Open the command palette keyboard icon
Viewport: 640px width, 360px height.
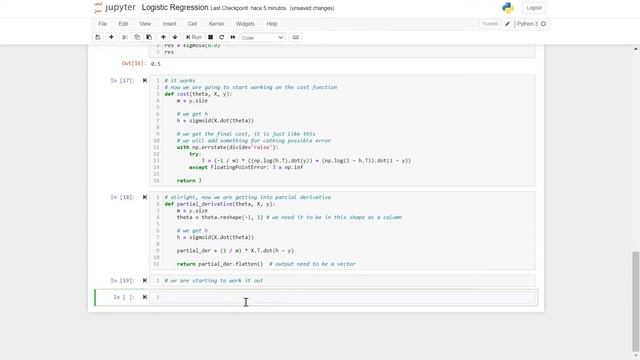tap(296, 37)
